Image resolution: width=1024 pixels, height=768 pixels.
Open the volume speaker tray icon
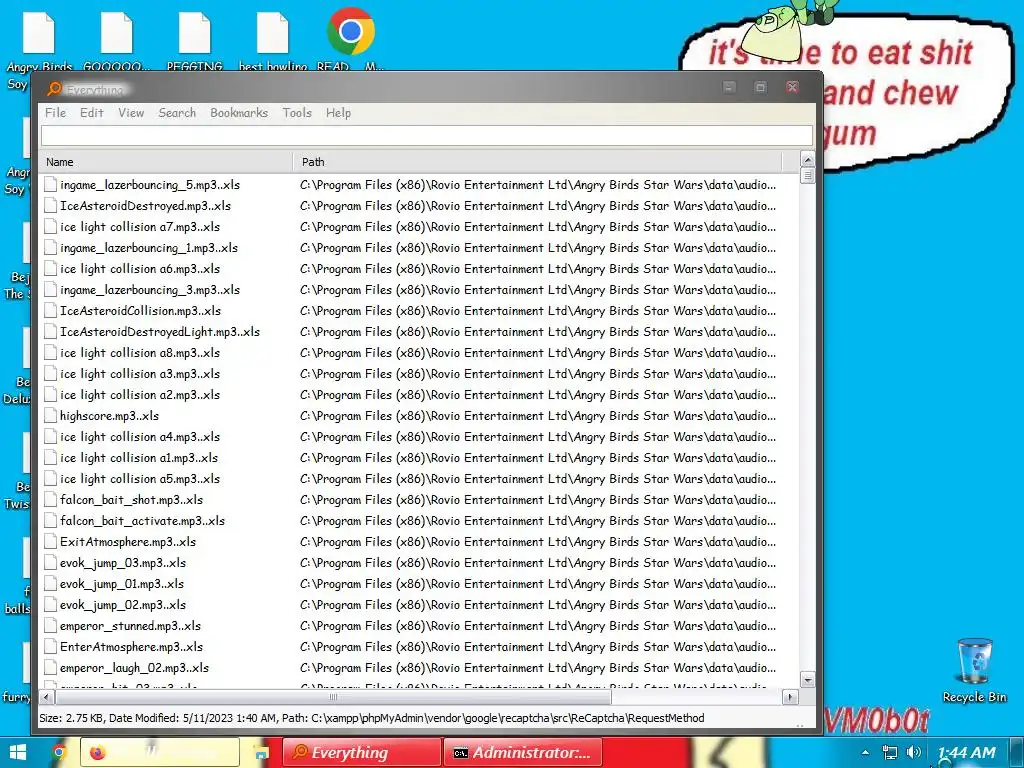point(914,752)
